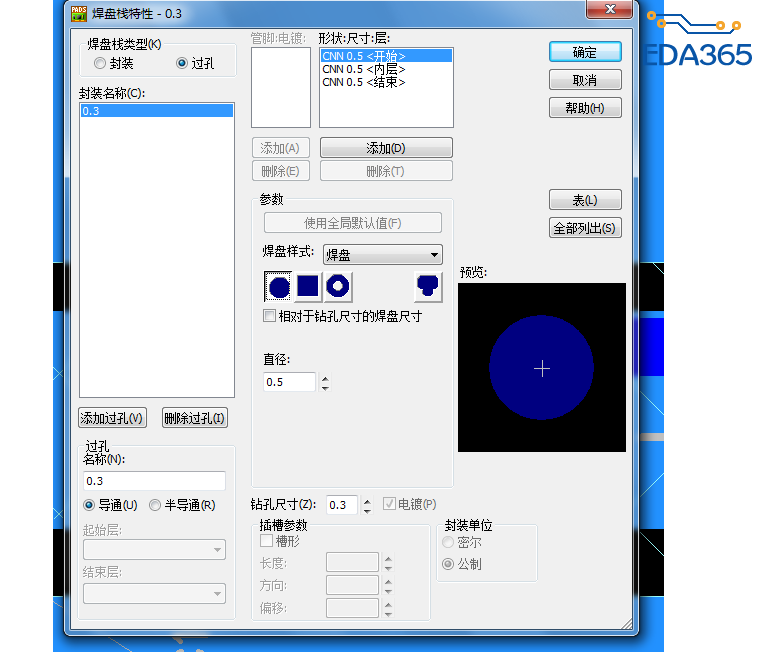Click the 取消 button
Viewport: 768px width, 660px height.
point(585,80)
